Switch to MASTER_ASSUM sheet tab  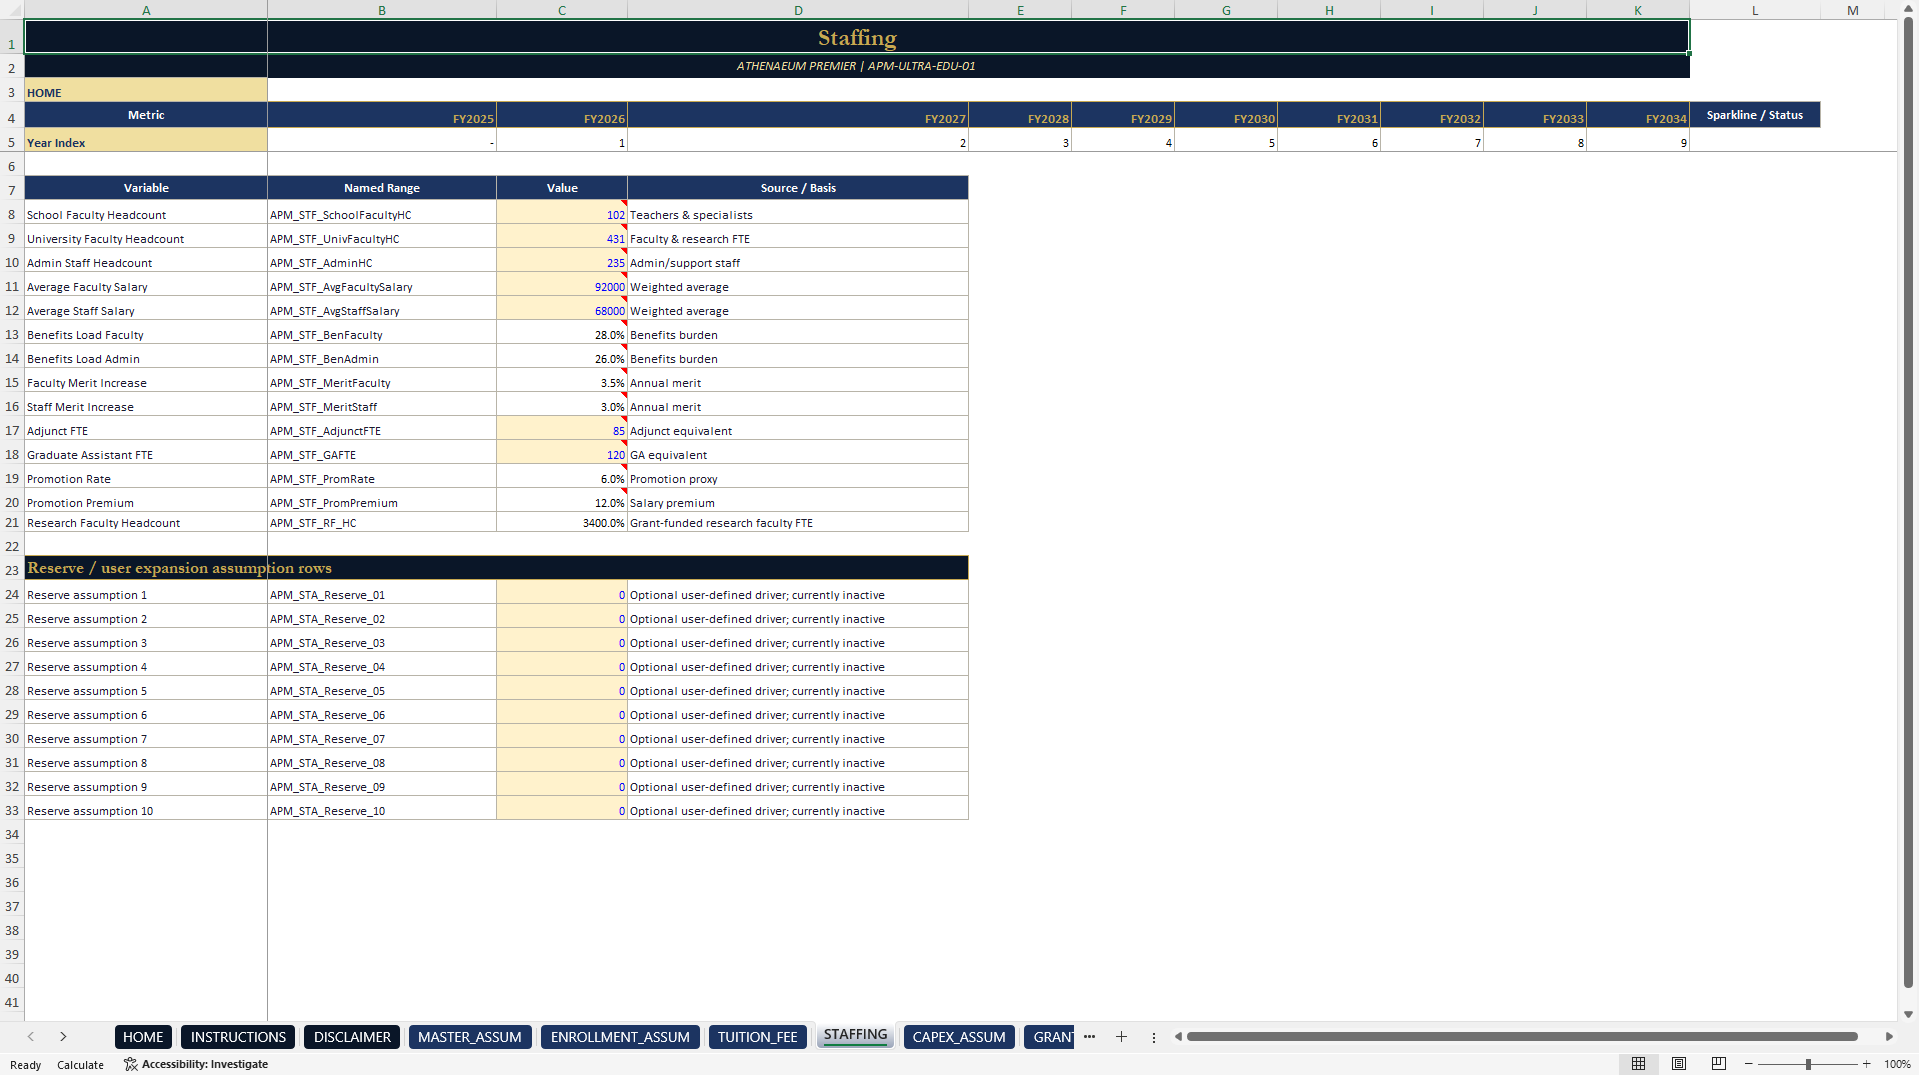[470, 1037]
